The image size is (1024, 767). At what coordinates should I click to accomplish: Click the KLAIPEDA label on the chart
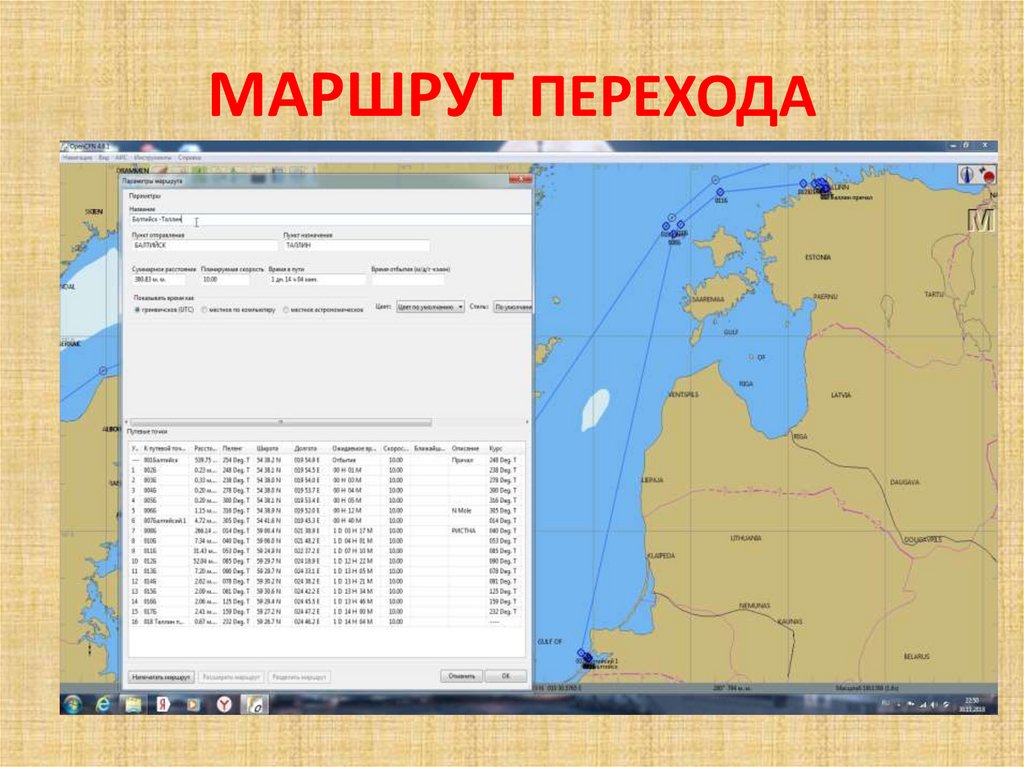(x=661, y=556)
